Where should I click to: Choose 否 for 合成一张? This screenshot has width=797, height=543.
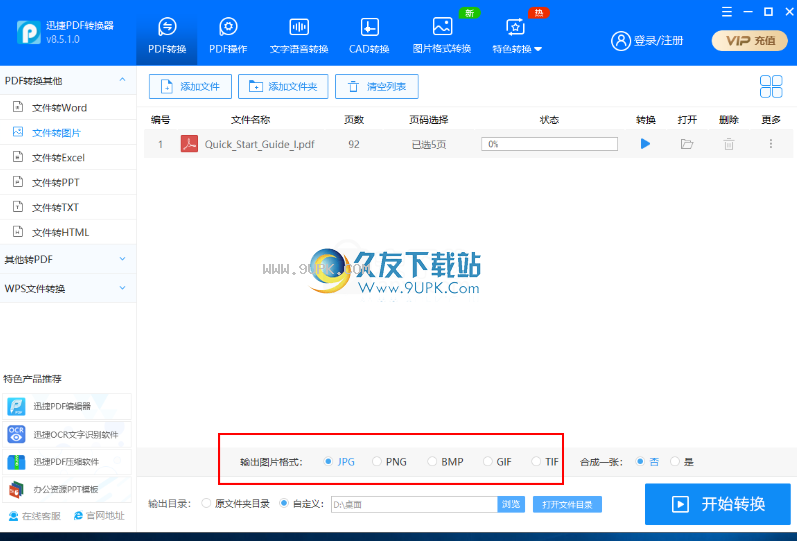click(x=647, y=462)
